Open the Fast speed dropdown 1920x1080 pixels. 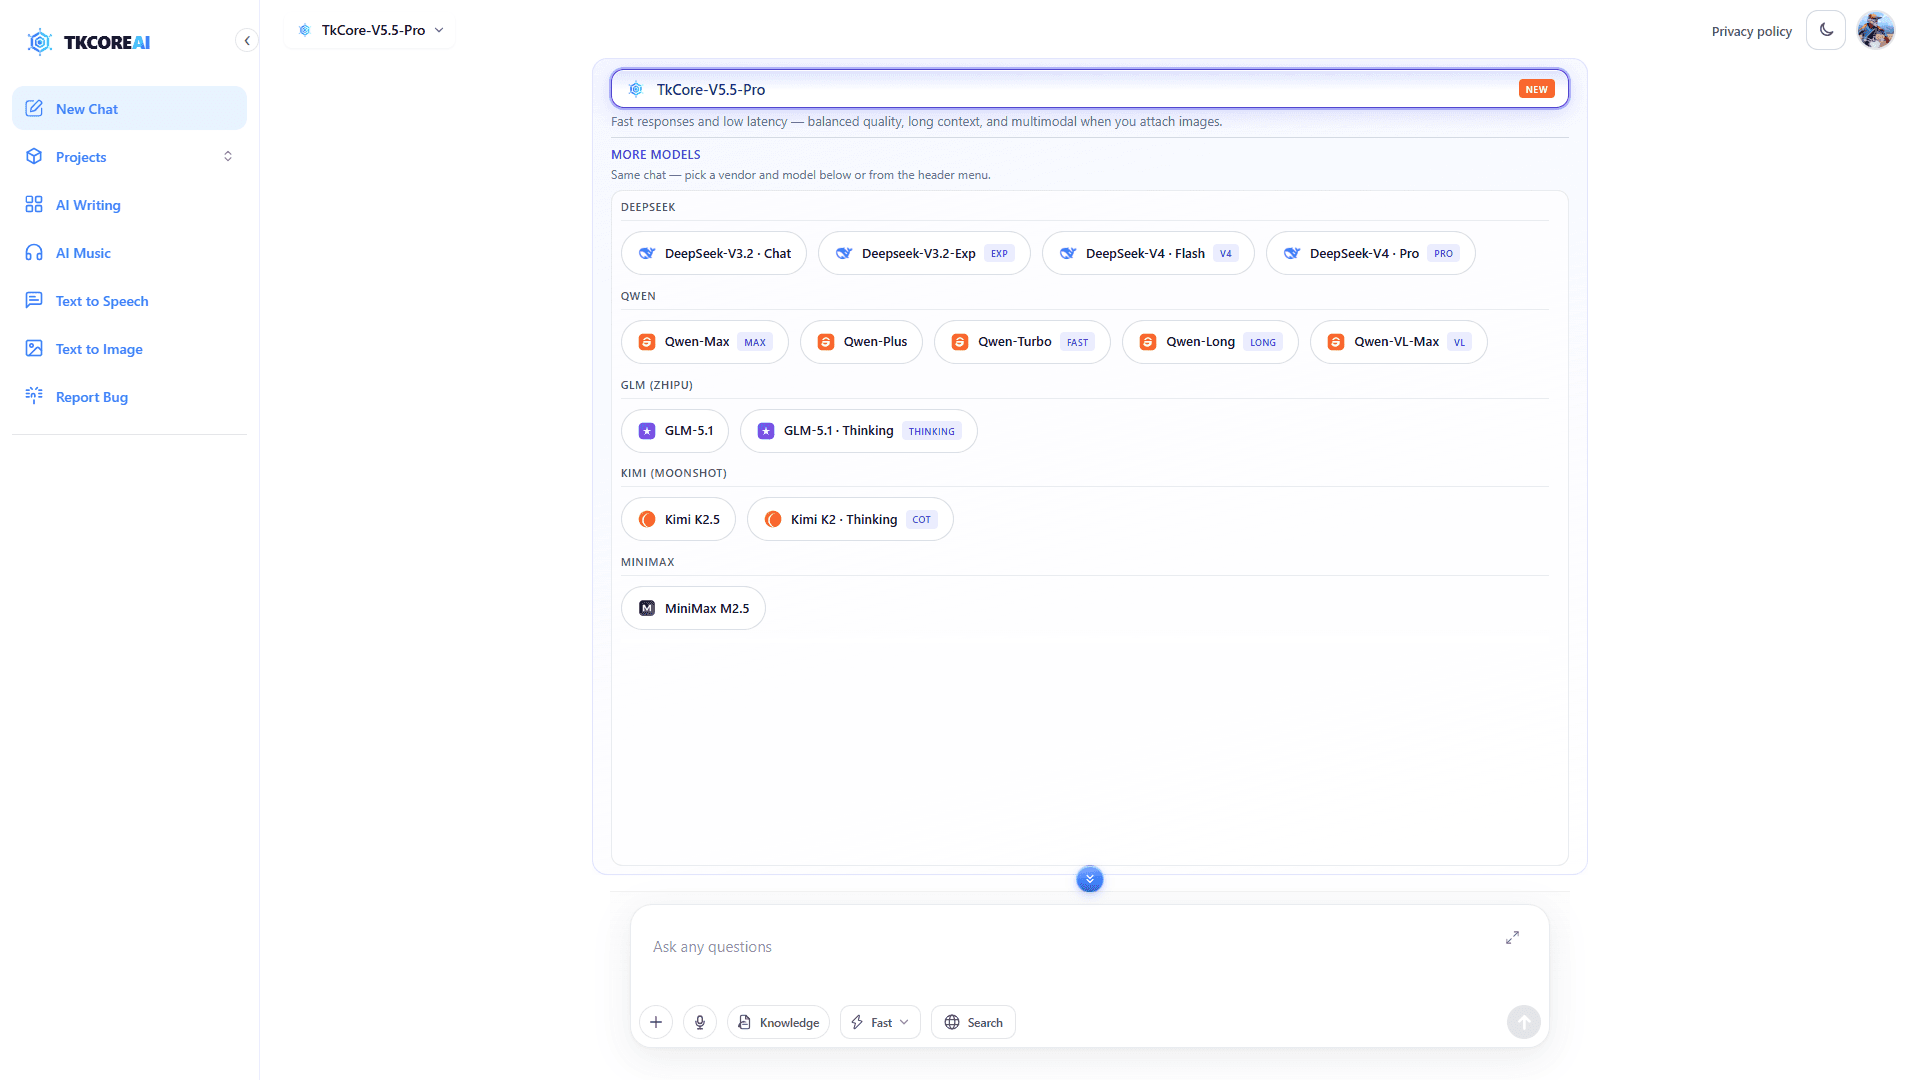pyautogui.click(x=880, y=1022)
